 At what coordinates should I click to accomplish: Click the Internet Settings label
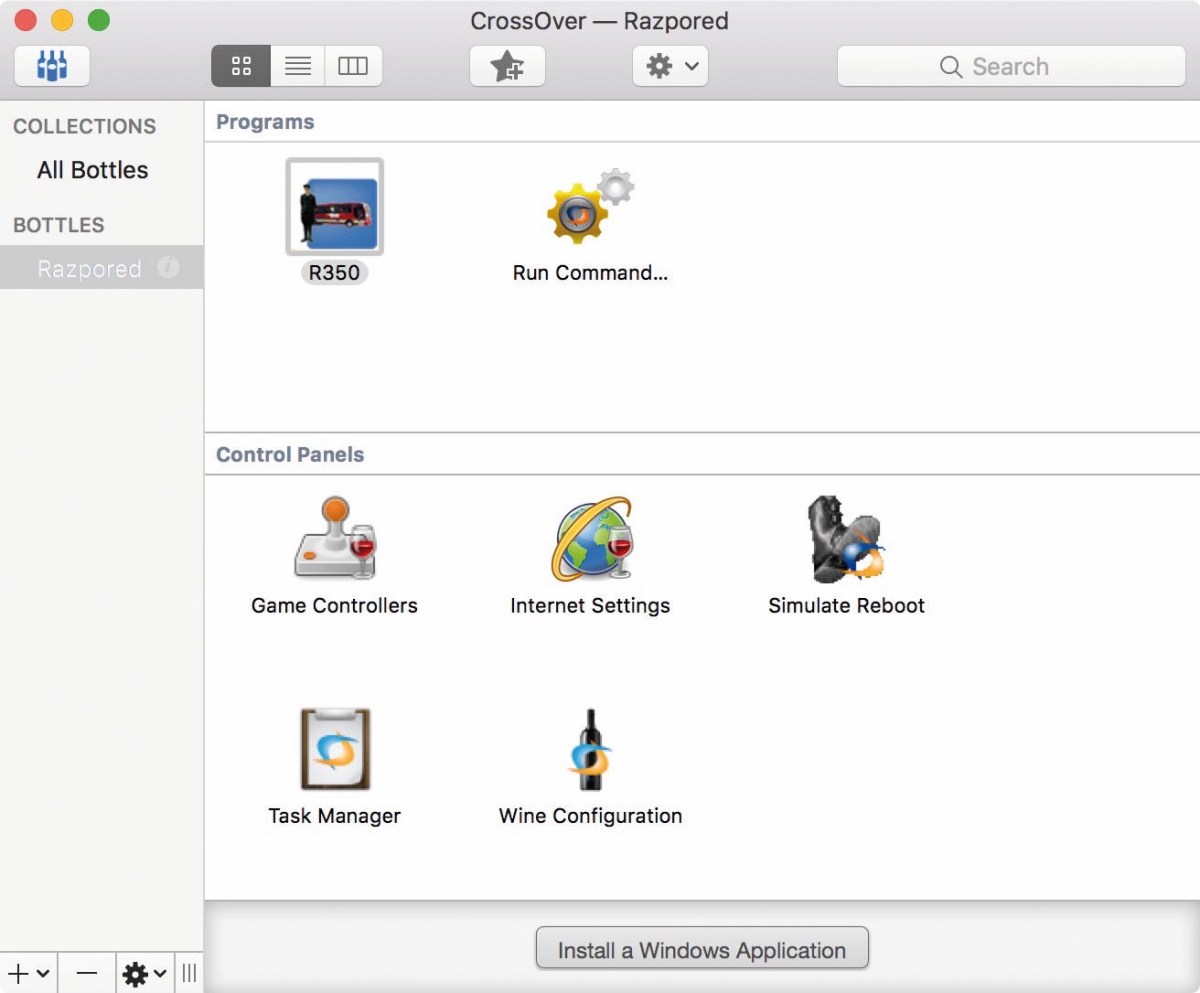pyautogui.click(x=590, y=605)
